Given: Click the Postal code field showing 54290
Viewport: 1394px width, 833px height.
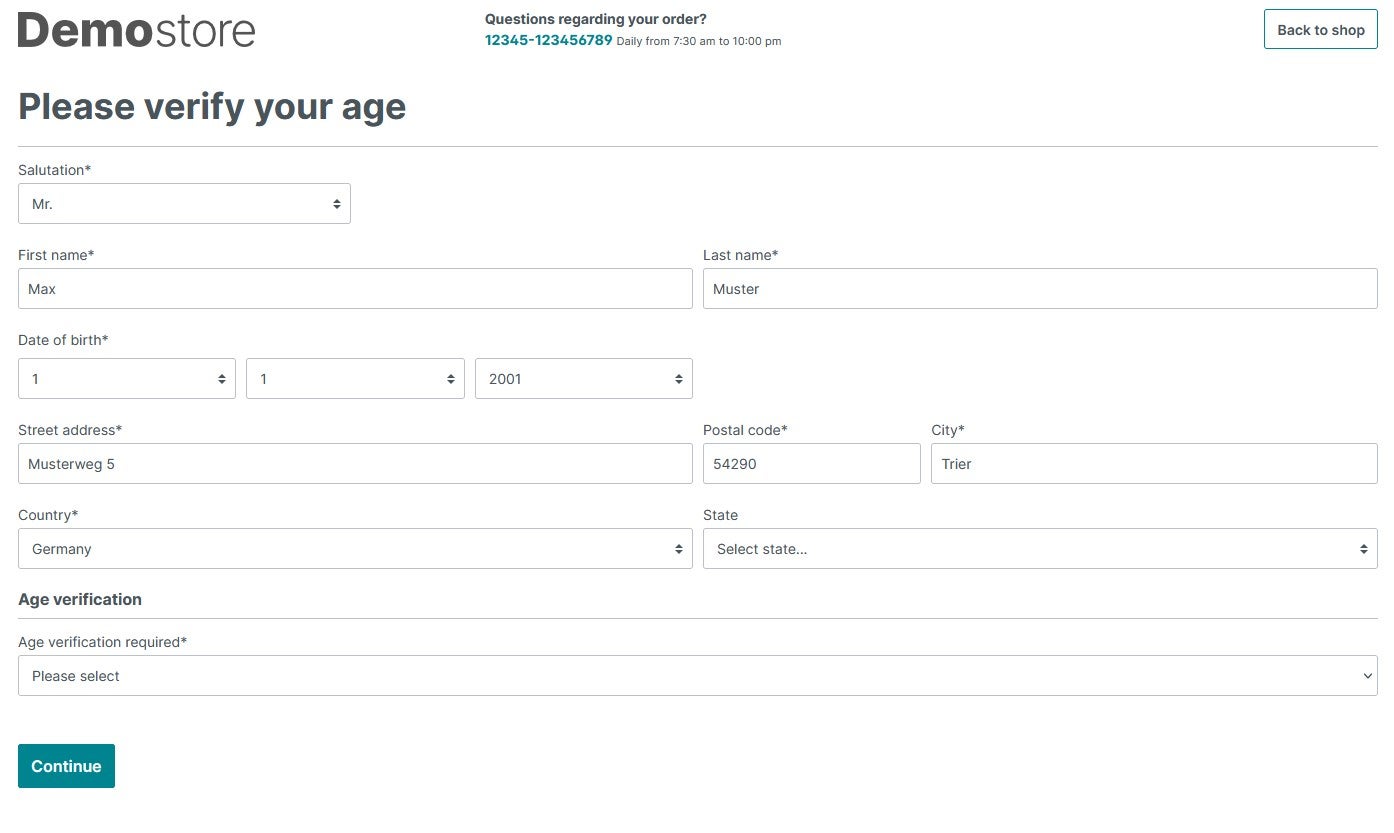Looking at the screenshot, I should coord(812,463).
